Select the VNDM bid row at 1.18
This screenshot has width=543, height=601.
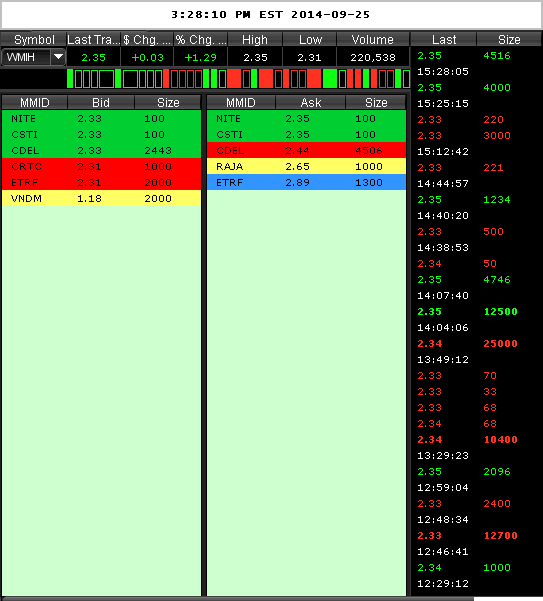click(x=102, y=199)
